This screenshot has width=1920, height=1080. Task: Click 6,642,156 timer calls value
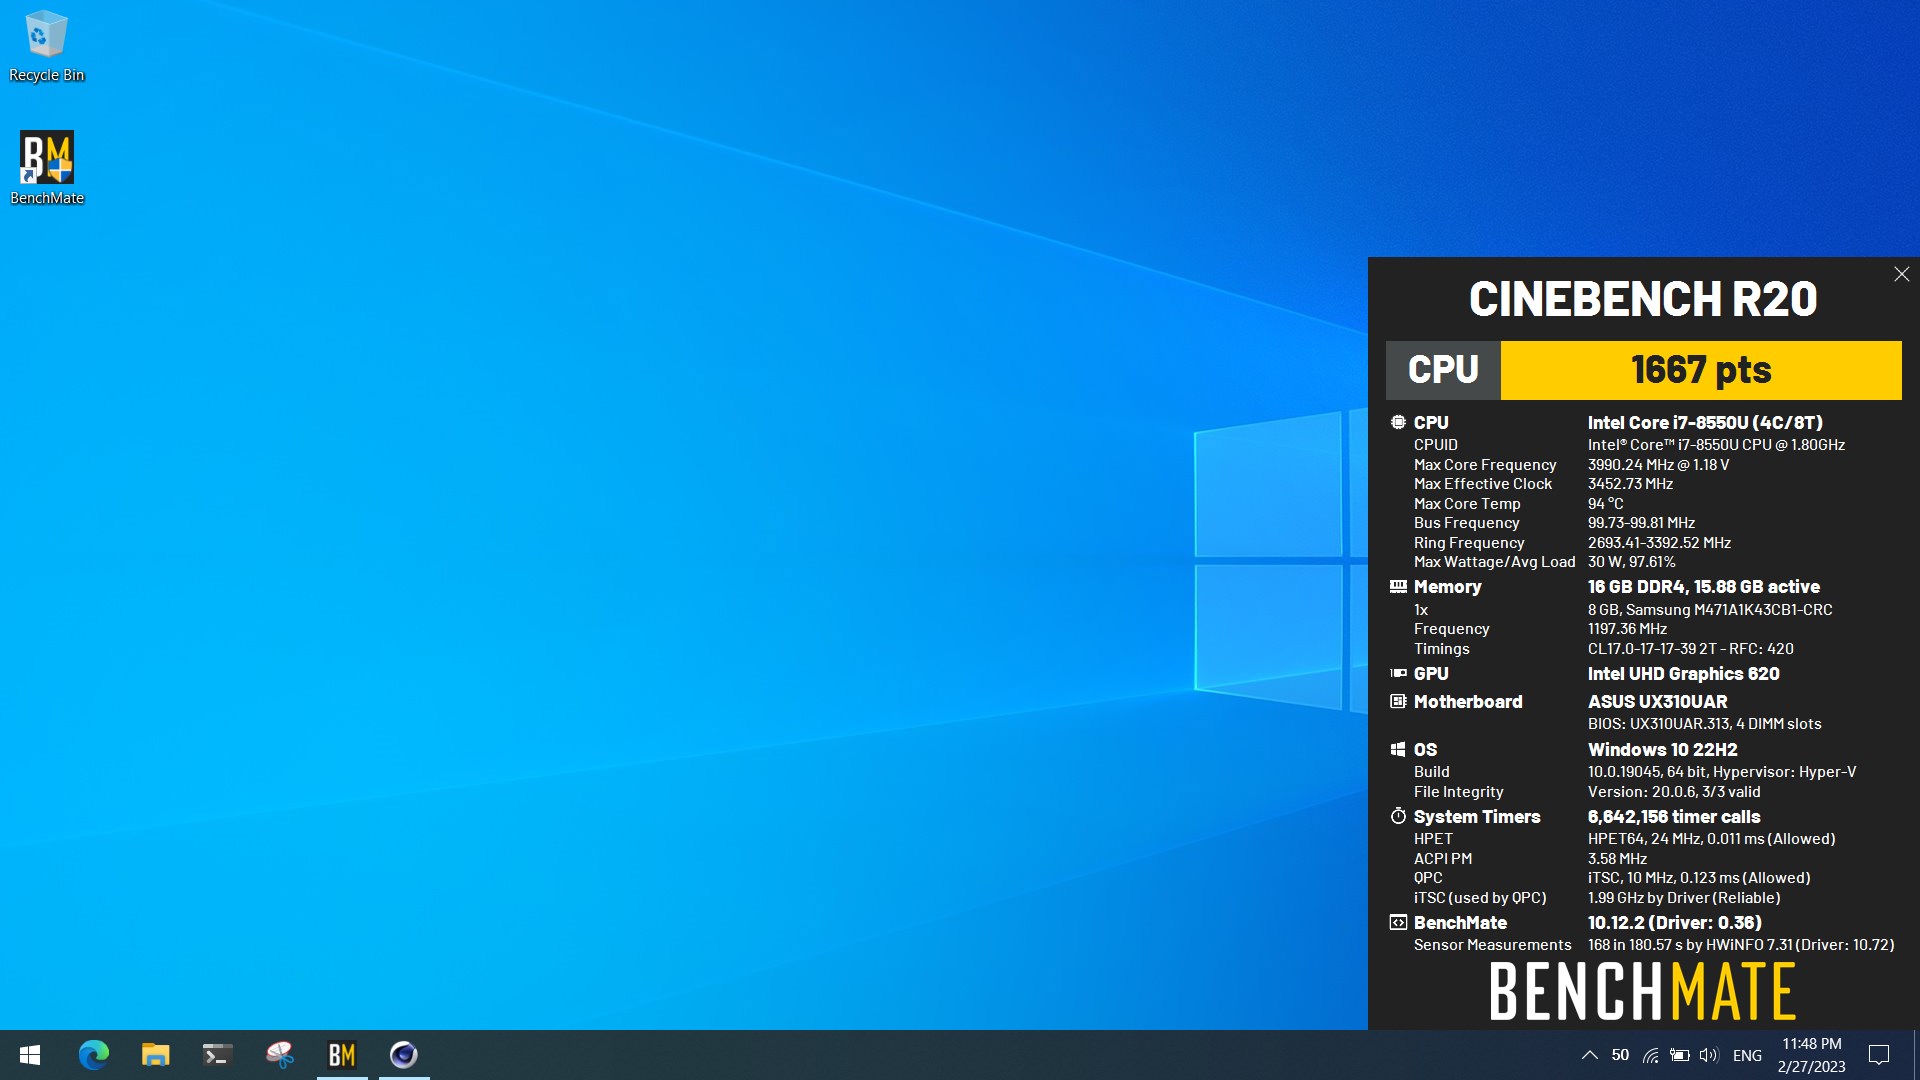click(x=1674, y=817)
